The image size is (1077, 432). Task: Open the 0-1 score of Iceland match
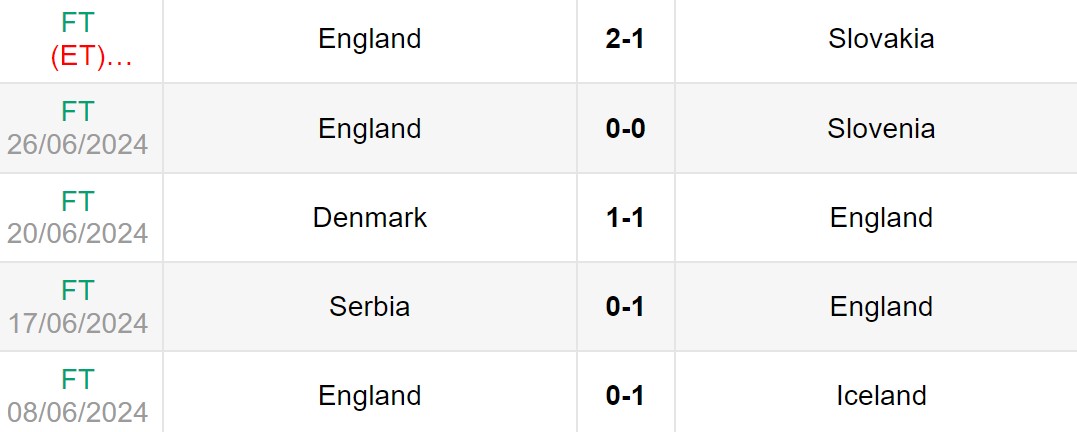625,395
